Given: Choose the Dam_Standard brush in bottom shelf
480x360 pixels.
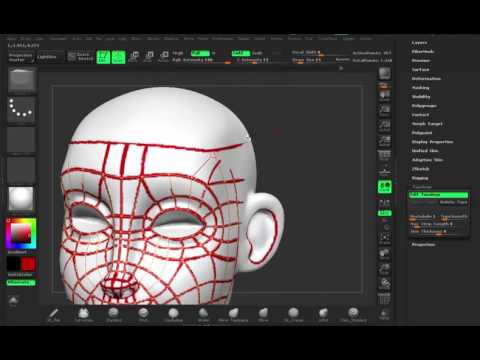Looking at the screenshot, I should [x=353, y=315].
